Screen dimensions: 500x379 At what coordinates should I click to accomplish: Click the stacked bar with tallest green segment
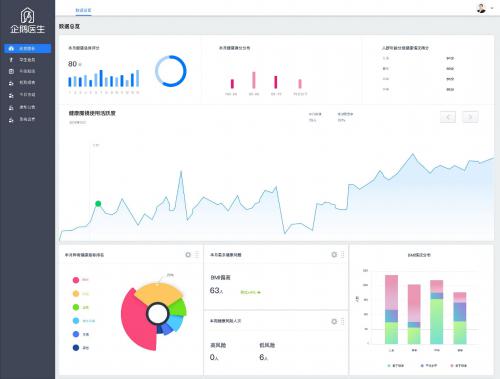coord(437,312)
